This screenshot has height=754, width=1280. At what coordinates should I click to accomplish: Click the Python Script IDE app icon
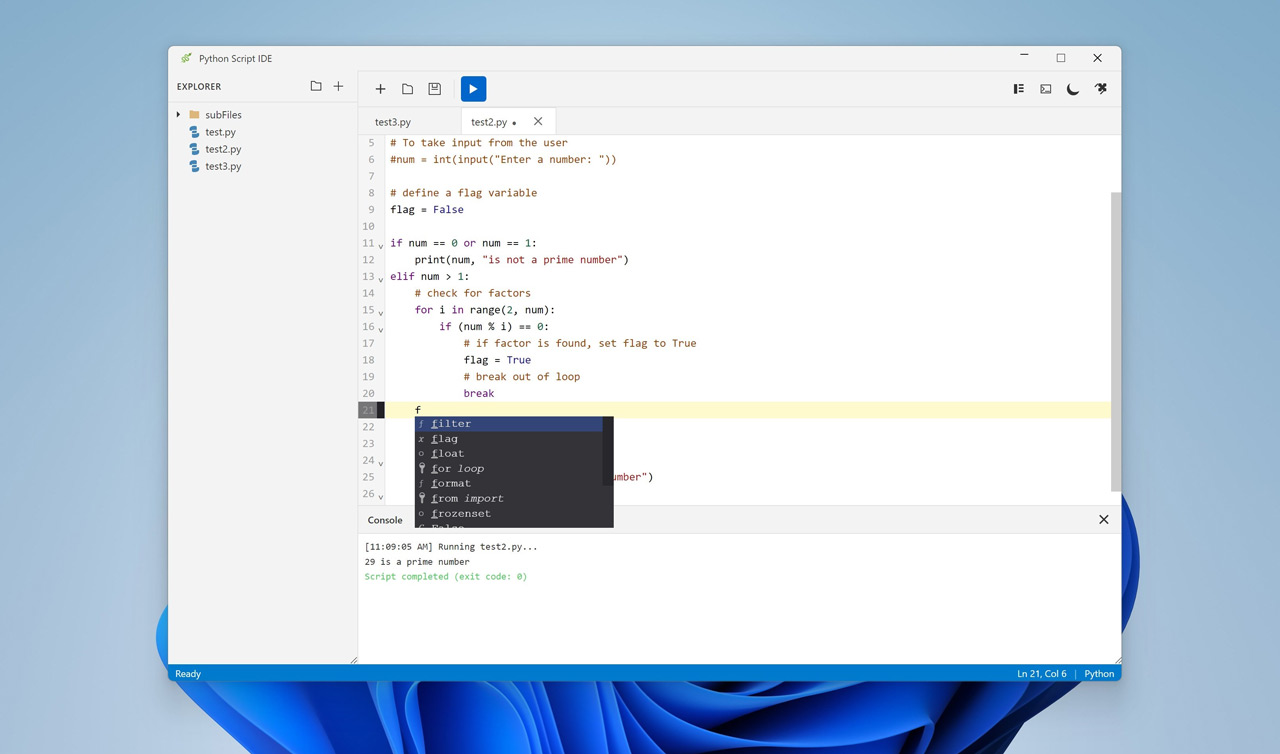click(186, 58)
